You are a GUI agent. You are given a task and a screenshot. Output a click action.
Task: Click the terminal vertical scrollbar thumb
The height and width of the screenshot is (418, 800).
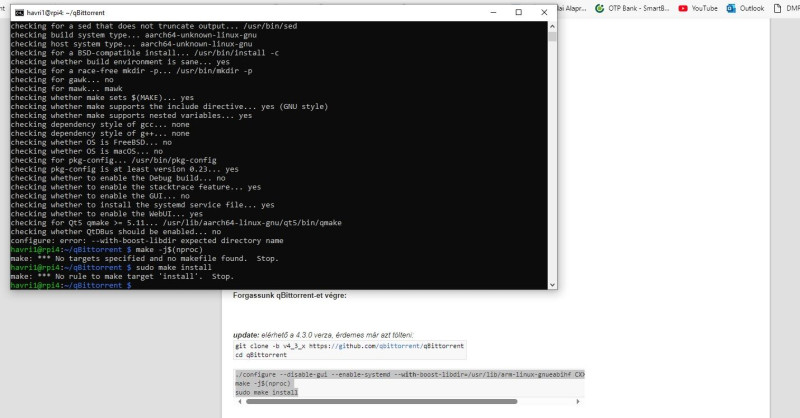pyautogui.click(x=552, y=36)
